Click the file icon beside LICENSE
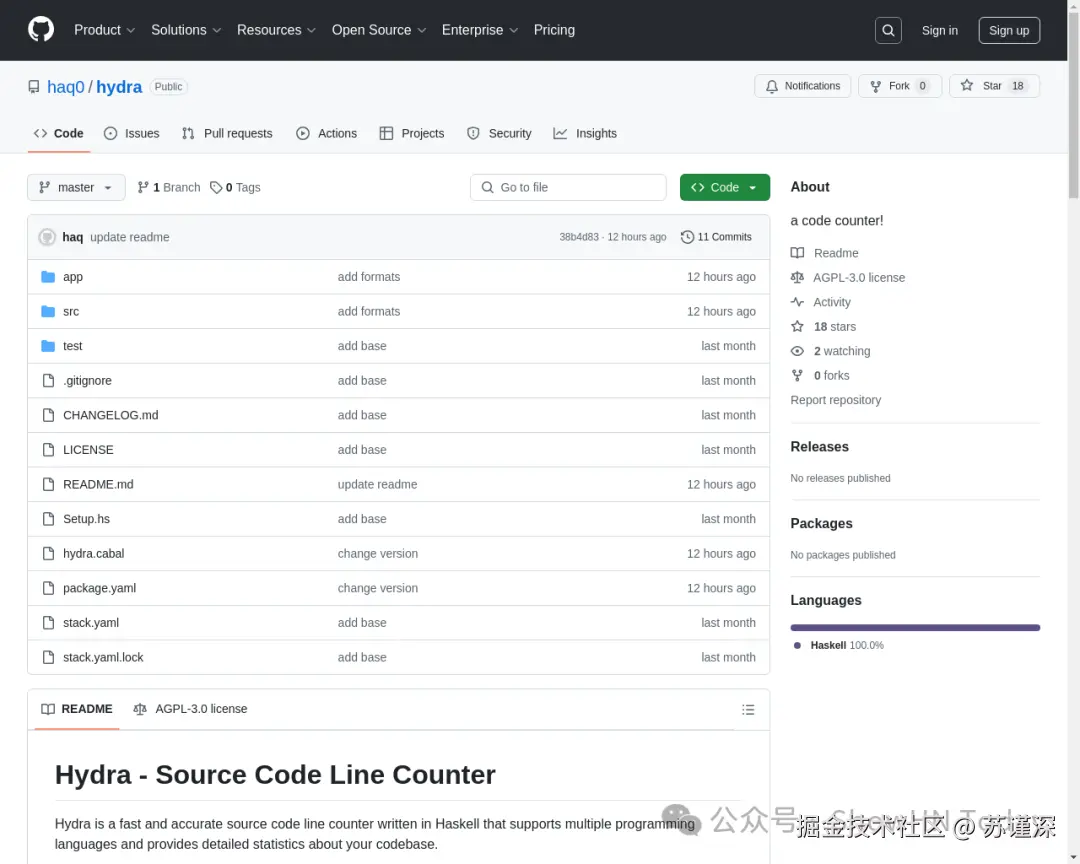This screenshot has height=864, width=1080. coord(48,450)
